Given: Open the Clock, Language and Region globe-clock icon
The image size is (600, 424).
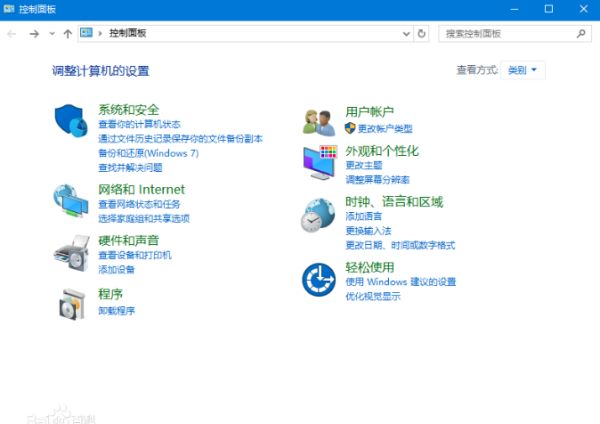Looking at the screenshot, I should click(x=318, y=215).
